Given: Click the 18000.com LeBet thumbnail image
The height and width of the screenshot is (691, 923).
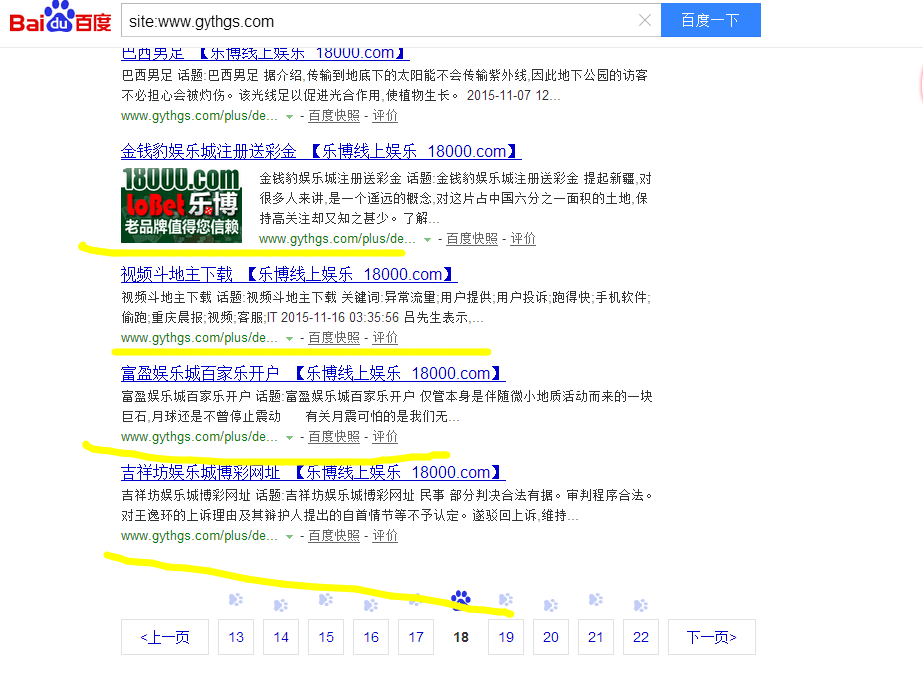Looking at the screenshot, I should click(x=181, y=205).
